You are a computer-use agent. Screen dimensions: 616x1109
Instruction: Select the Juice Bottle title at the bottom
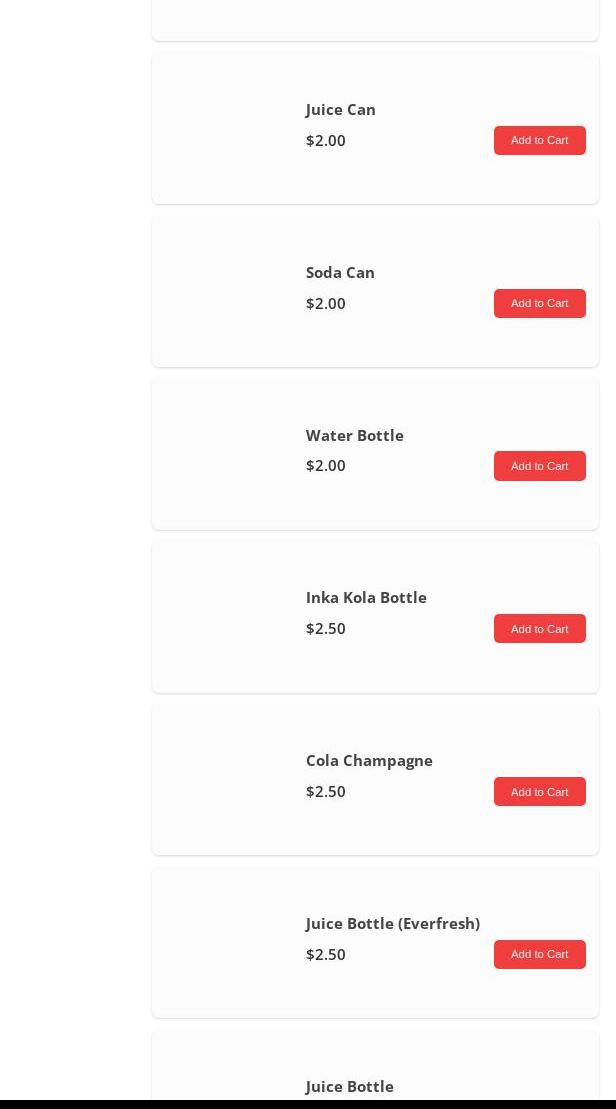tap(349, 1086)
